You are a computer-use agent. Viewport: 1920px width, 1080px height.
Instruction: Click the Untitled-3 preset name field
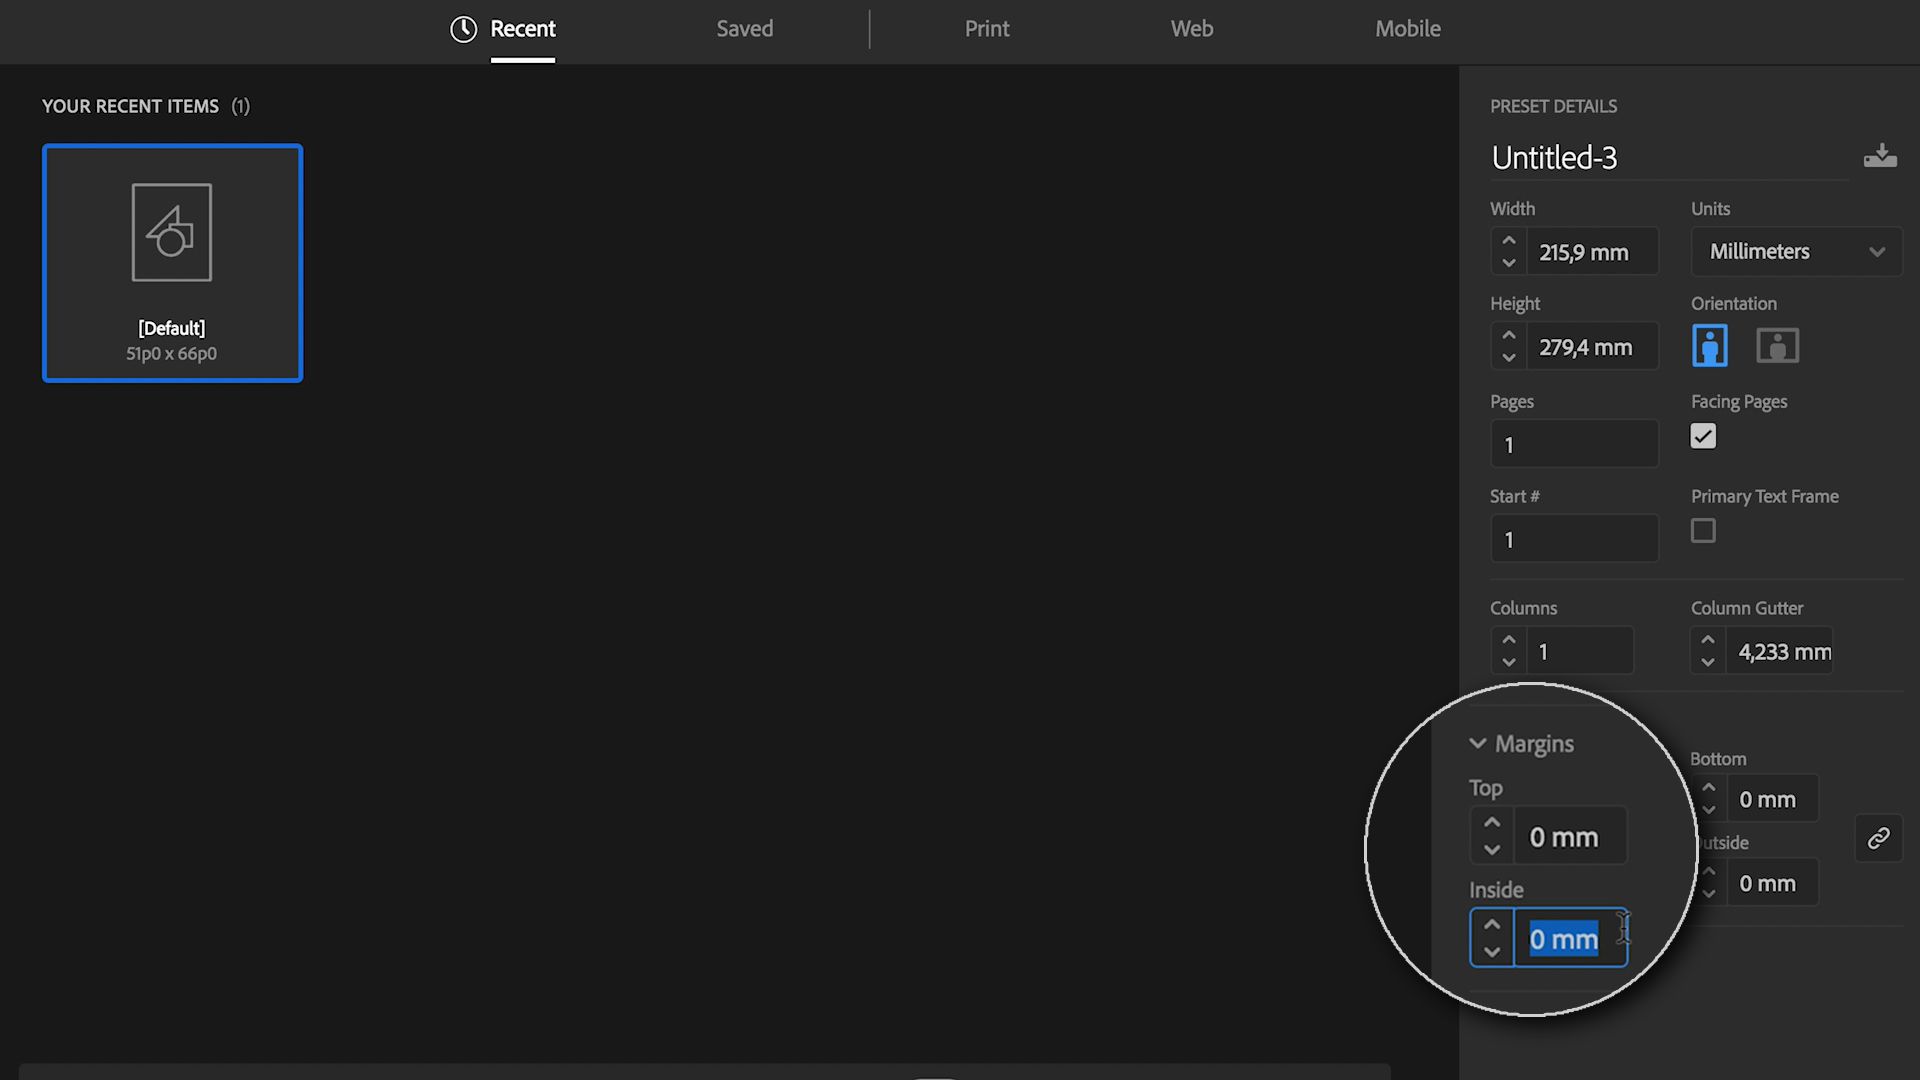click(x=1668, y=158)
